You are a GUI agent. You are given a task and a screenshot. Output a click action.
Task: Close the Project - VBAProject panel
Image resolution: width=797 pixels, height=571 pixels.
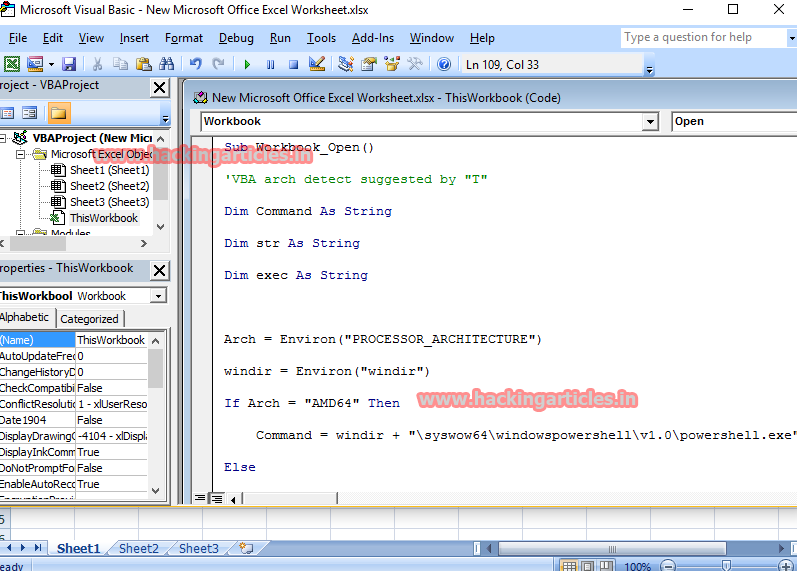(x=160, y=88)
